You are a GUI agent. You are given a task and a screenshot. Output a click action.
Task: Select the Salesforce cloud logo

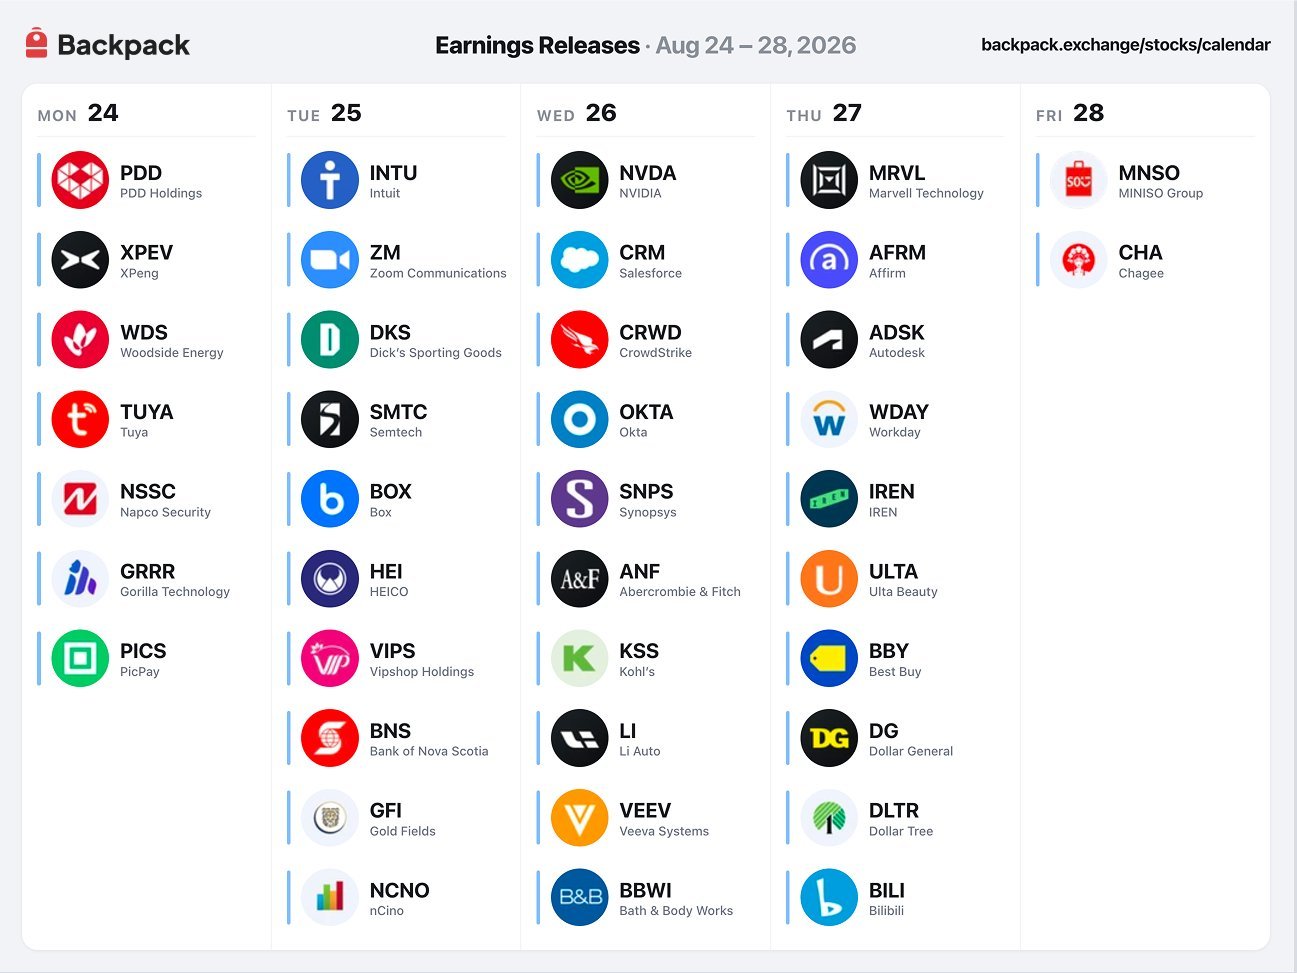coord(580,260)
